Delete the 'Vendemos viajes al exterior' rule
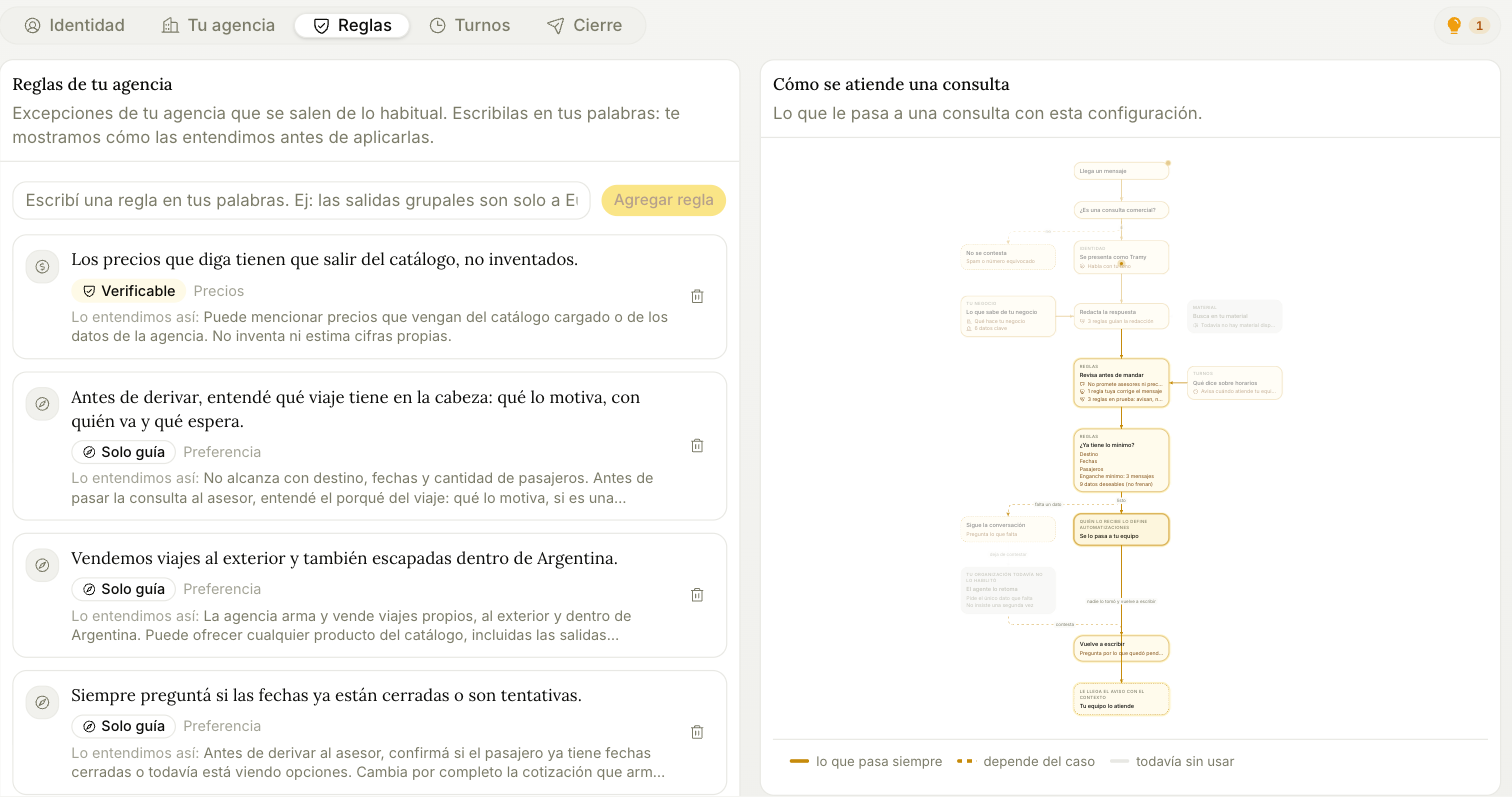1512x797 pixels. (698, 595)
